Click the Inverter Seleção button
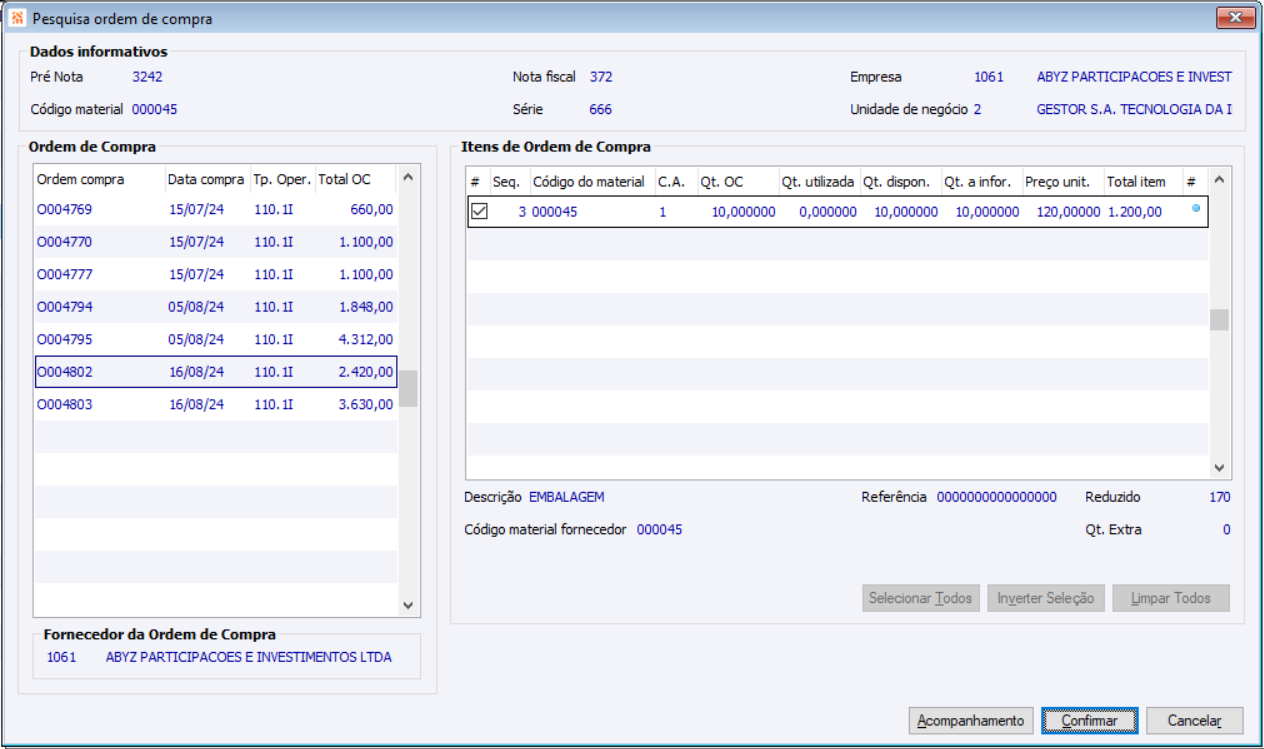The height and width of the screenshot is (749, 1264). (x=1046, y=598)
